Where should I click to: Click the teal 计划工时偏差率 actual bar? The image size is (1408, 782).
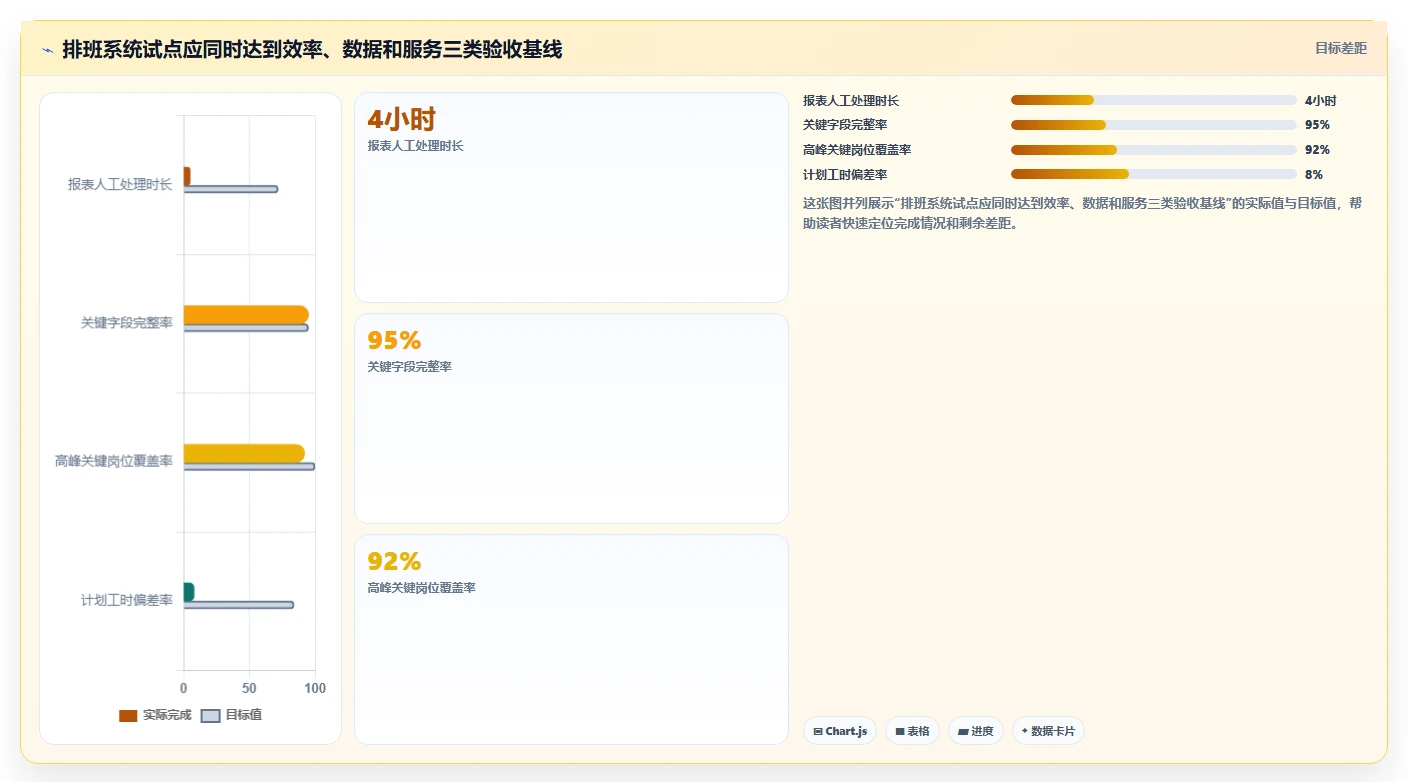[x=189, y=592]
